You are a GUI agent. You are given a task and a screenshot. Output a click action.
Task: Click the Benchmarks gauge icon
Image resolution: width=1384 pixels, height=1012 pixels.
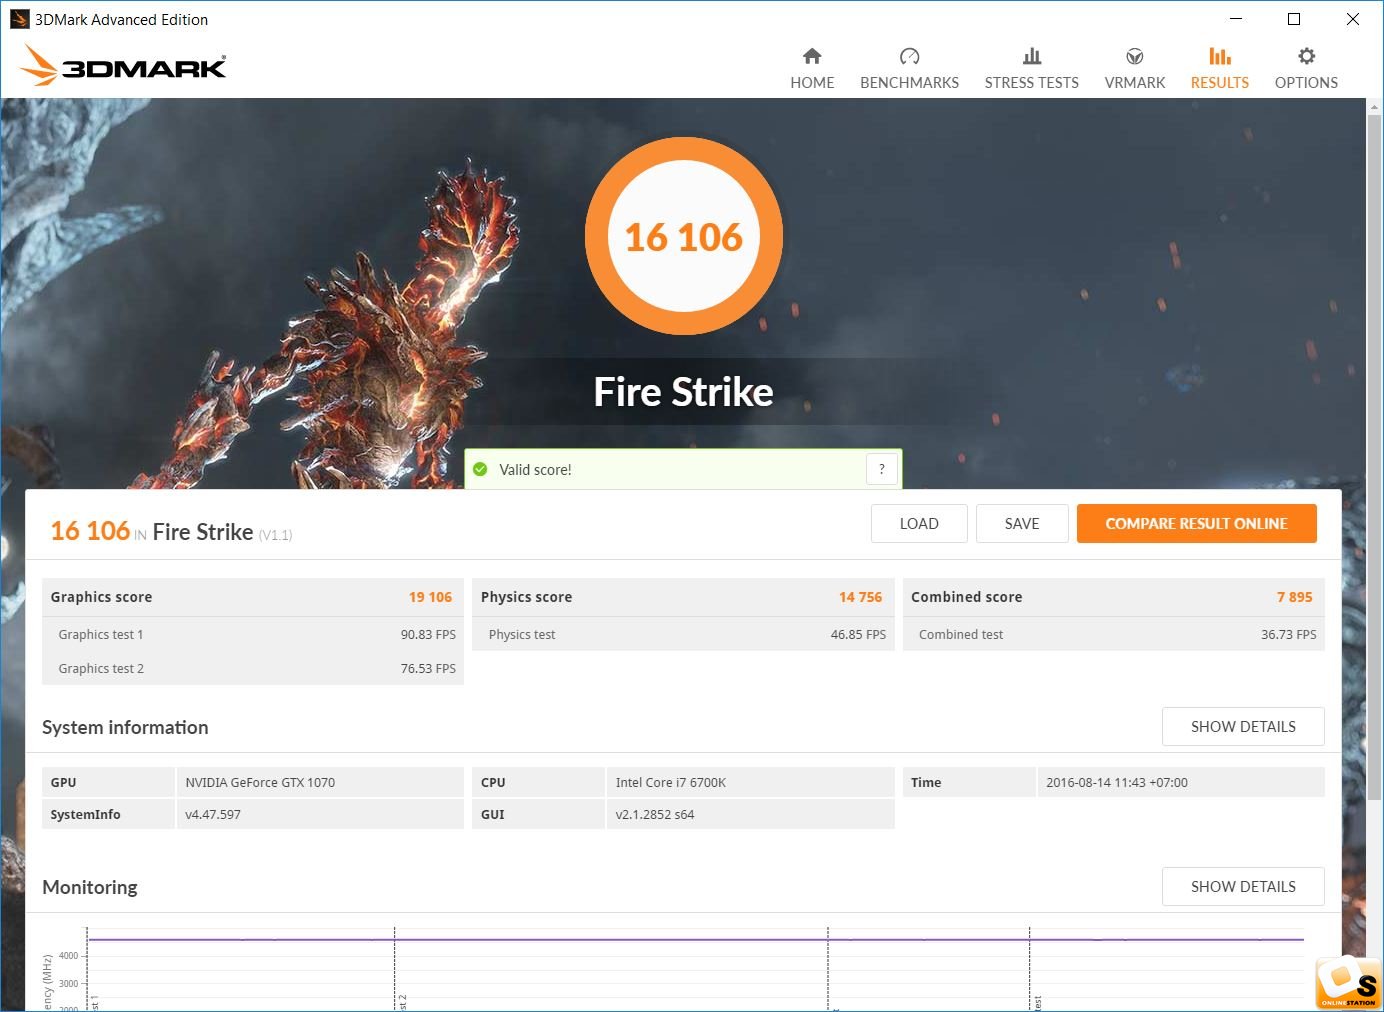coord(909,56)
